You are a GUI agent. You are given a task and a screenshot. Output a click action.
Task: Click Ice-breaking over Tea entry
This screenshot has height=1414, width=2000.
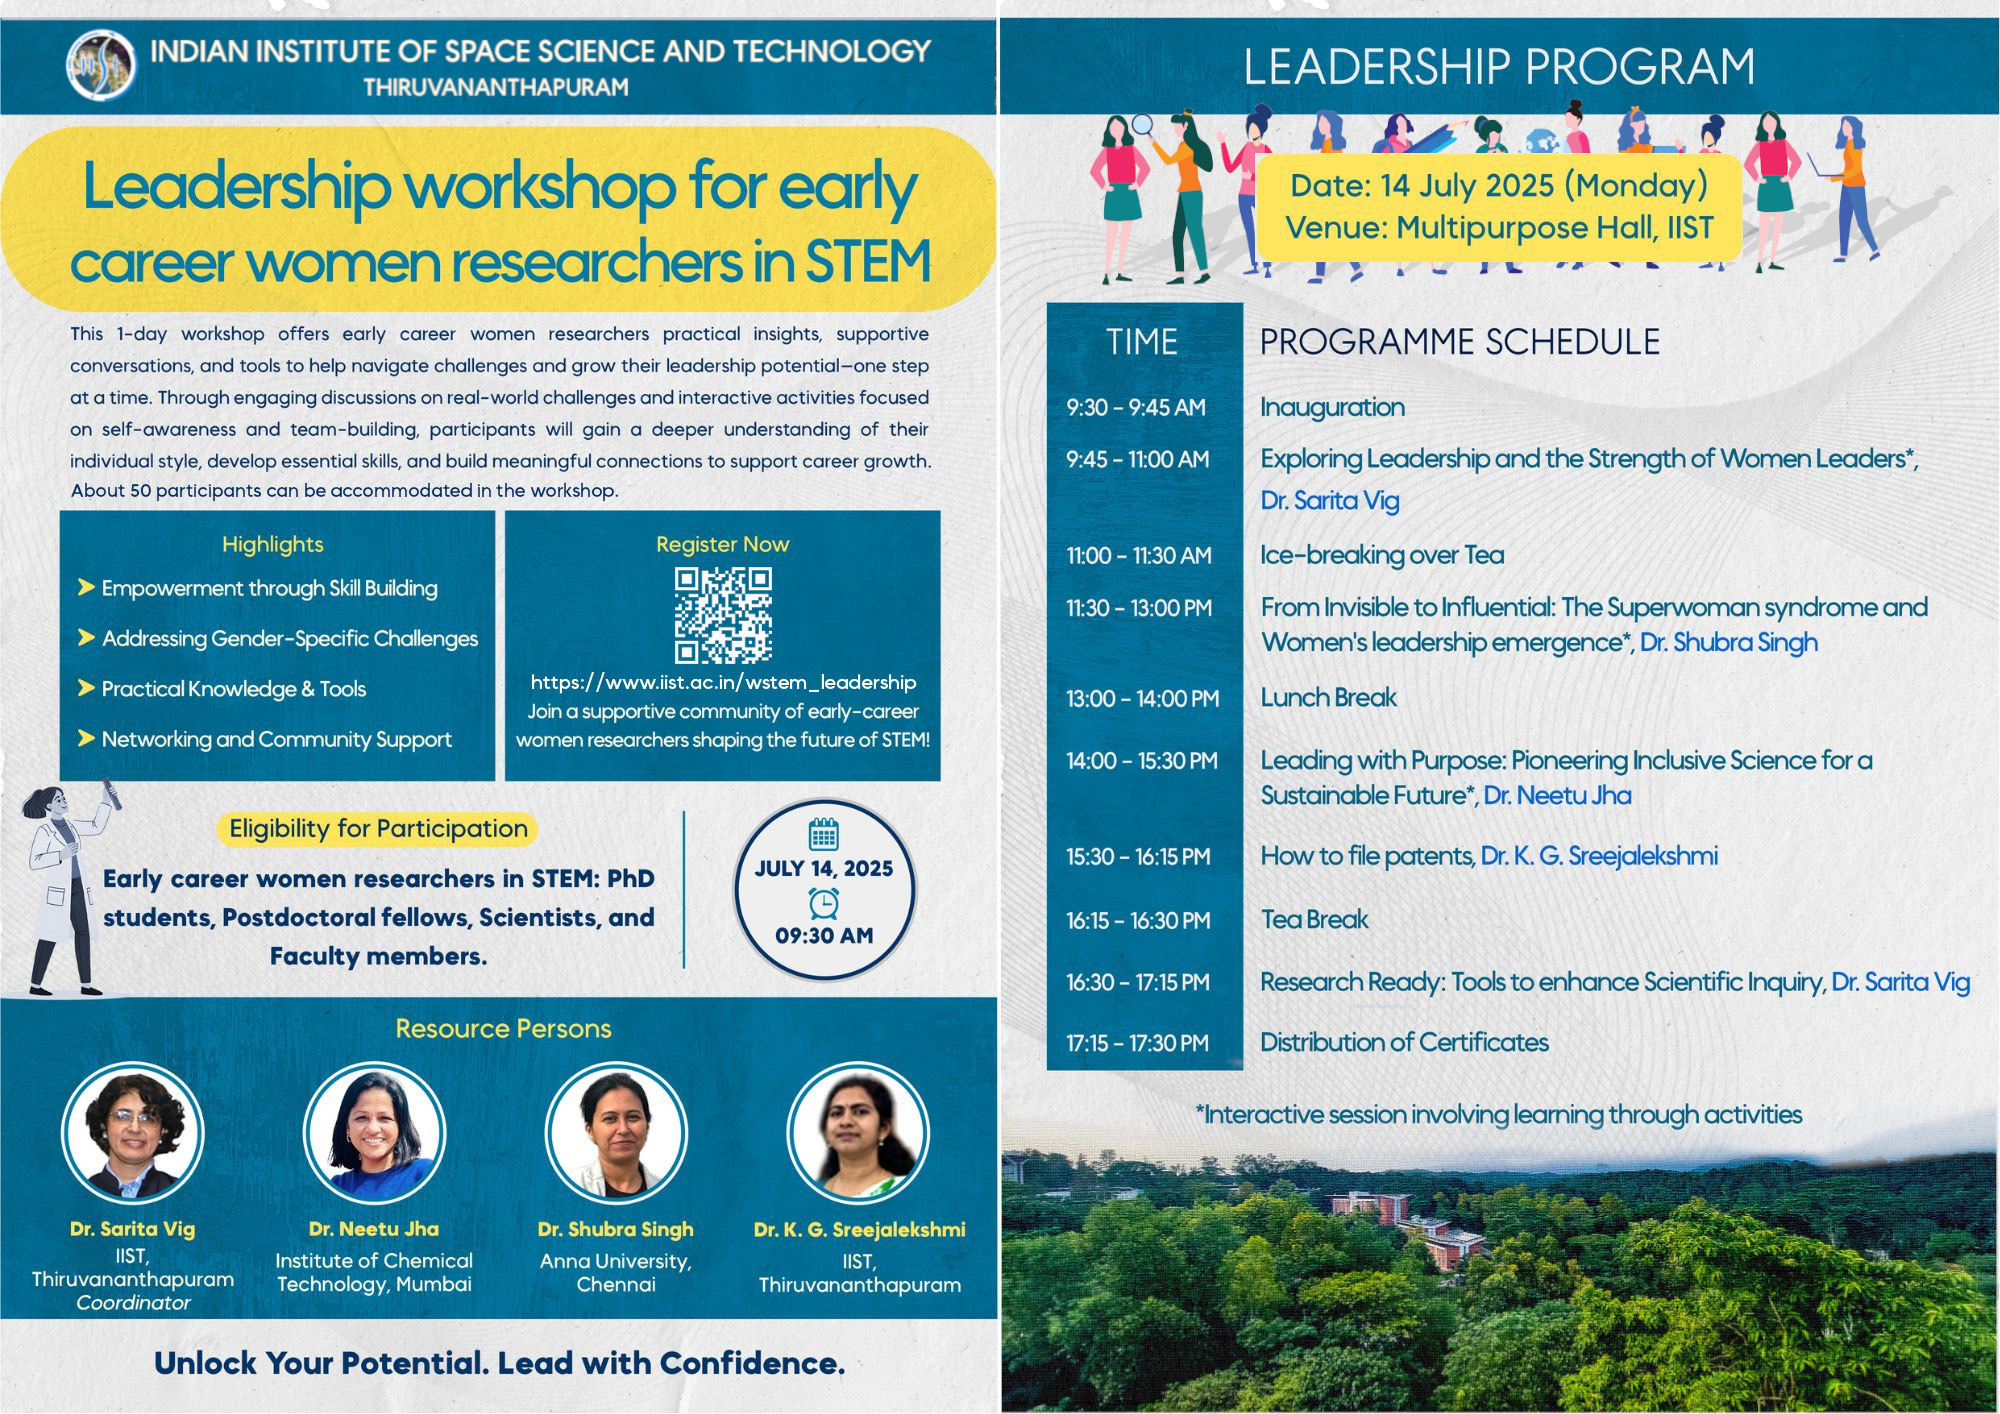tap(1382, 555)
